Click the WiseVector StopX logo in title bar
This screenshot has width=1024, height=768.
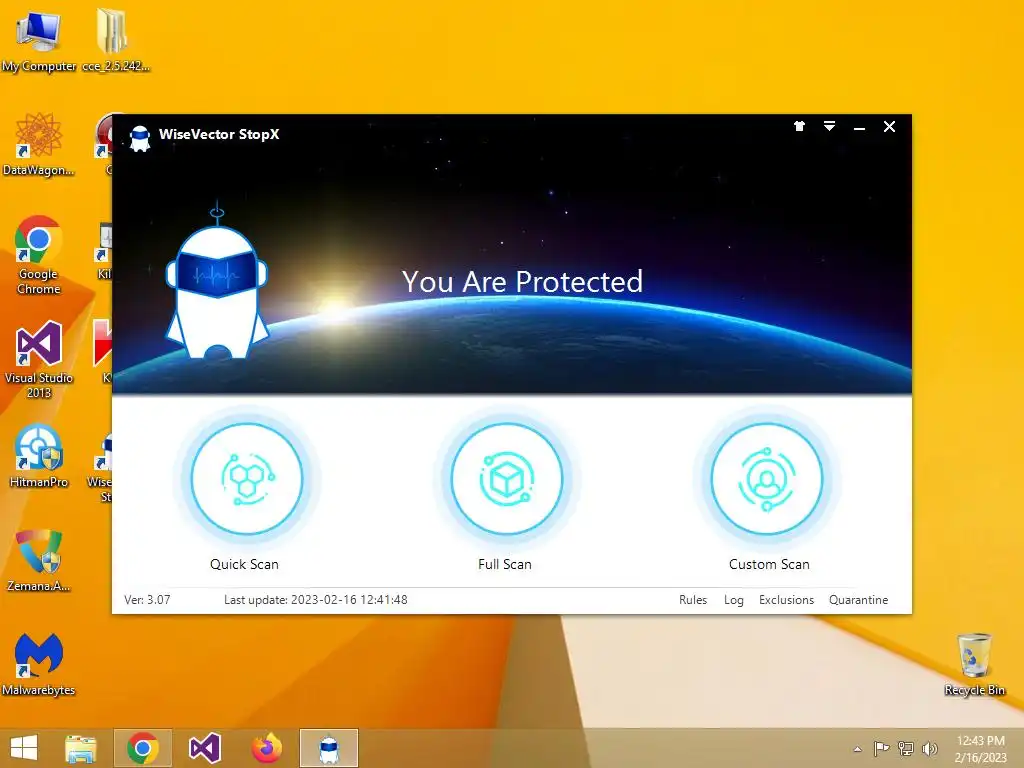[140, 138]
